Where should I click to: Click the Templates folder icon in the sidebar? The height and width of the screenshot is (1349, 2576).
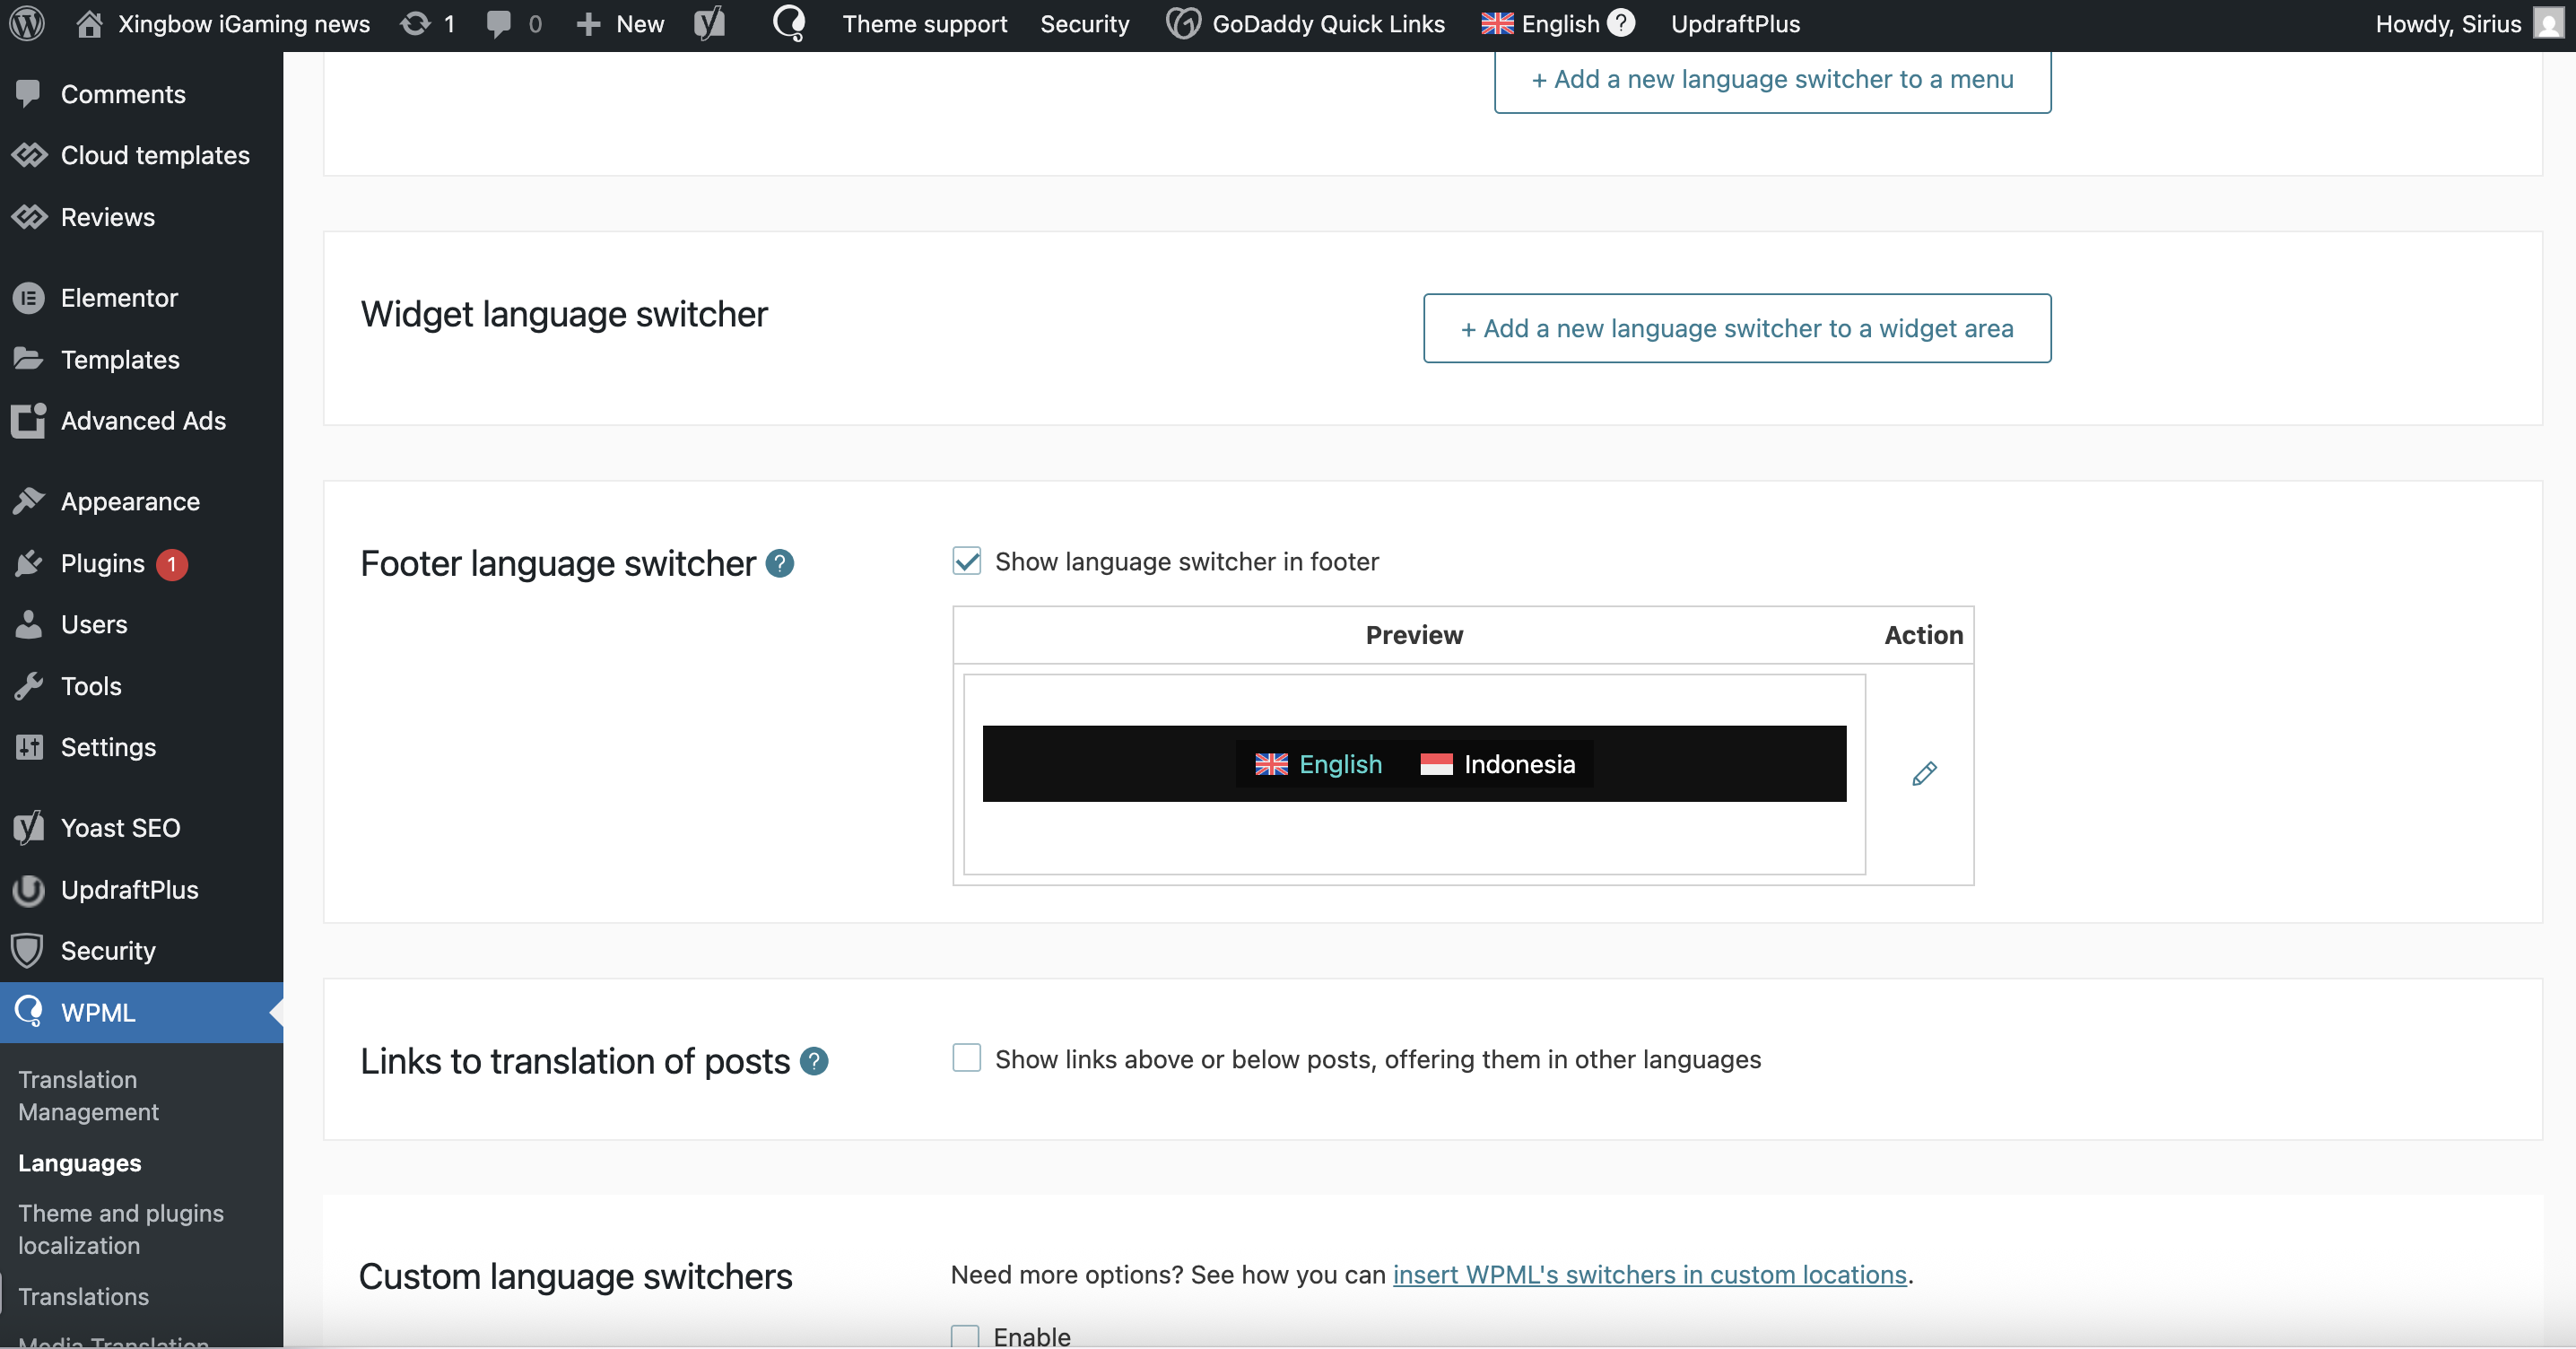click(x=28, y=359)
